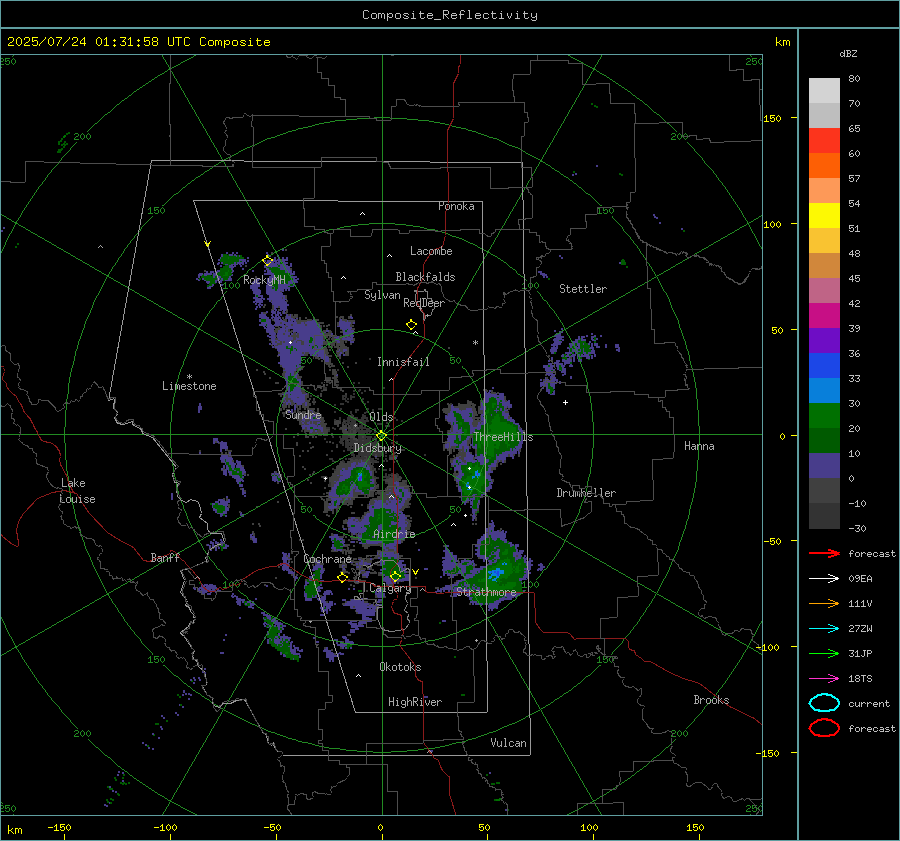This screenshot has height=841, width=900.
Task: Click the slate-indigo 10–0 dBZ swatch
Action: [x=824, y=465]
